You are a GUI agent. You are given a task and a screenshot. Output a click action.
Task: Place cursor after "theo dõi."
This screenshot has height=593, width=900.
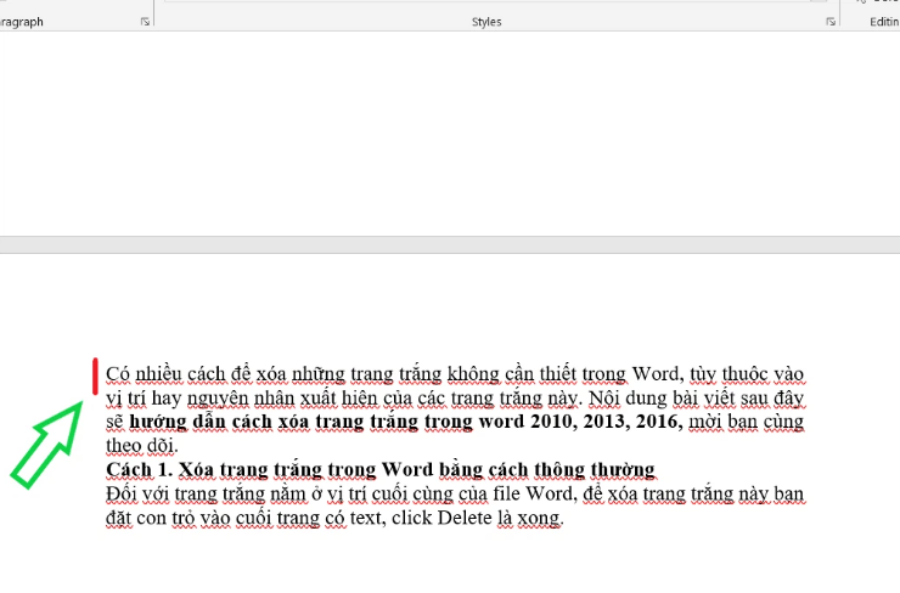[178, 446]
